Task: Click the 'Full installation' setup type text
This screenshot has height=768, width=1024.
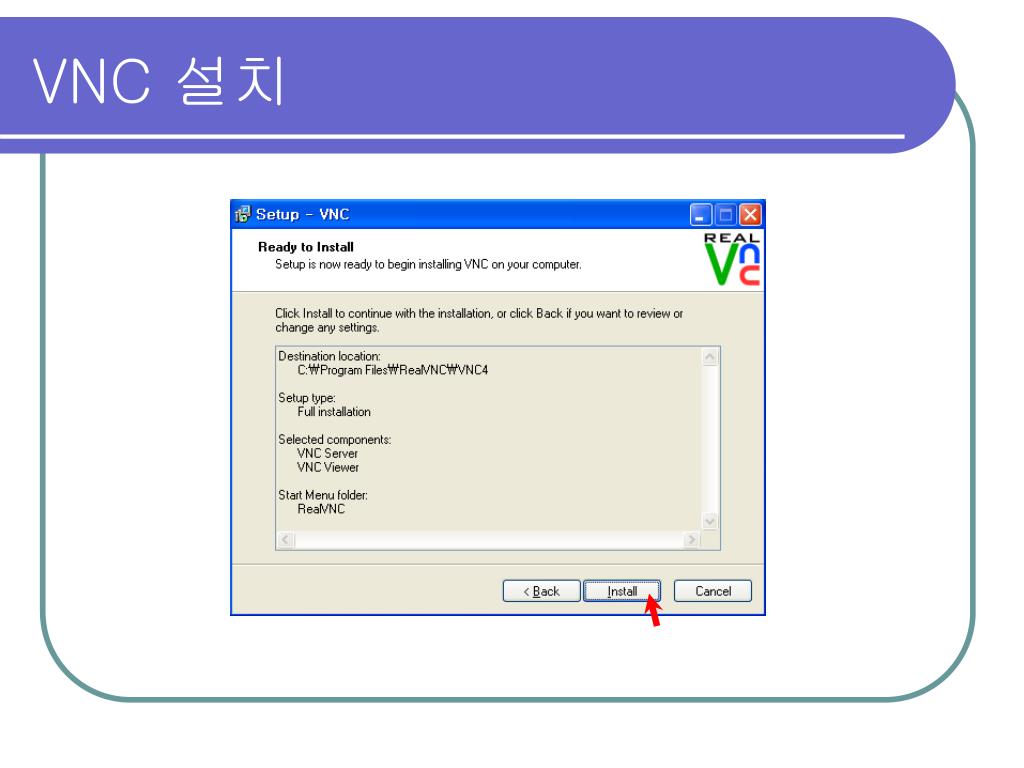Action: [334, 412]
